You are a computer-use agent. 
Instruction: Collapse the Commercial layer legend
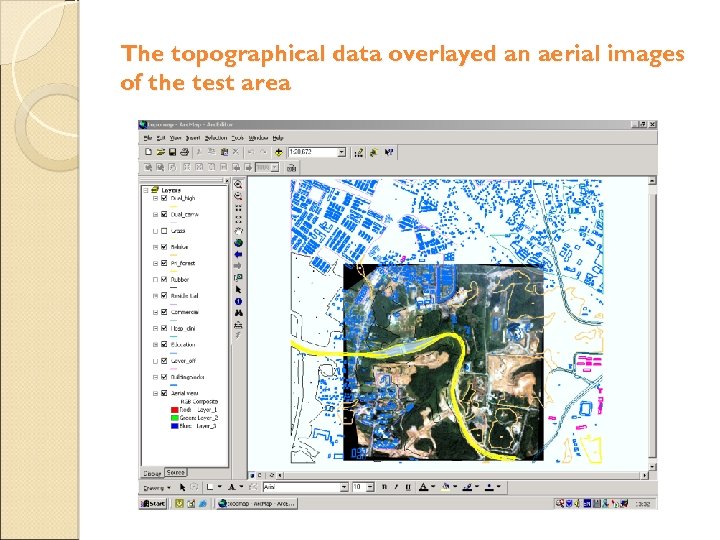coord(155,312)
